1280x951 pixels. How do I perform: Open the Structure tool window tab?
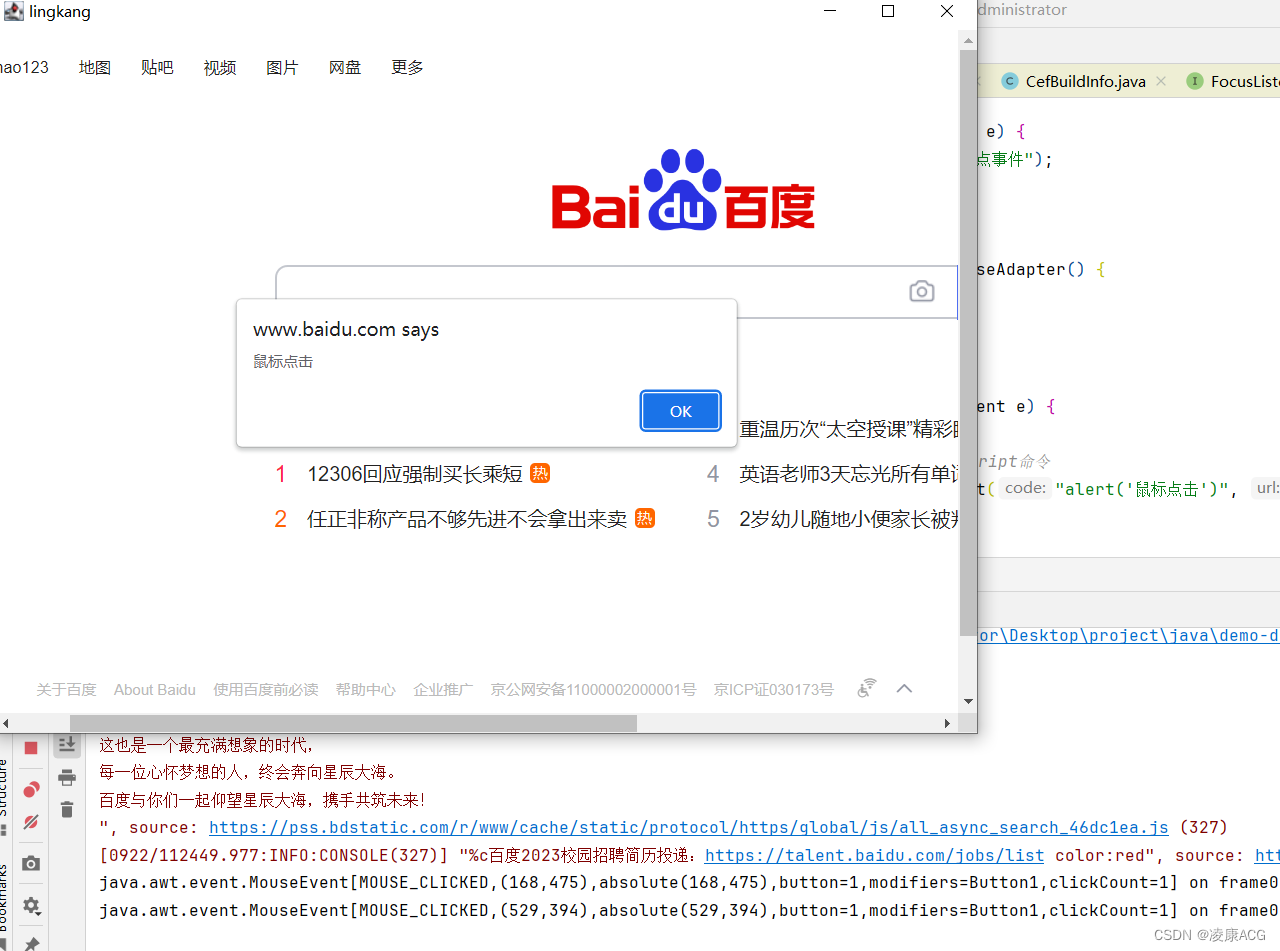(x=4, y=795)
